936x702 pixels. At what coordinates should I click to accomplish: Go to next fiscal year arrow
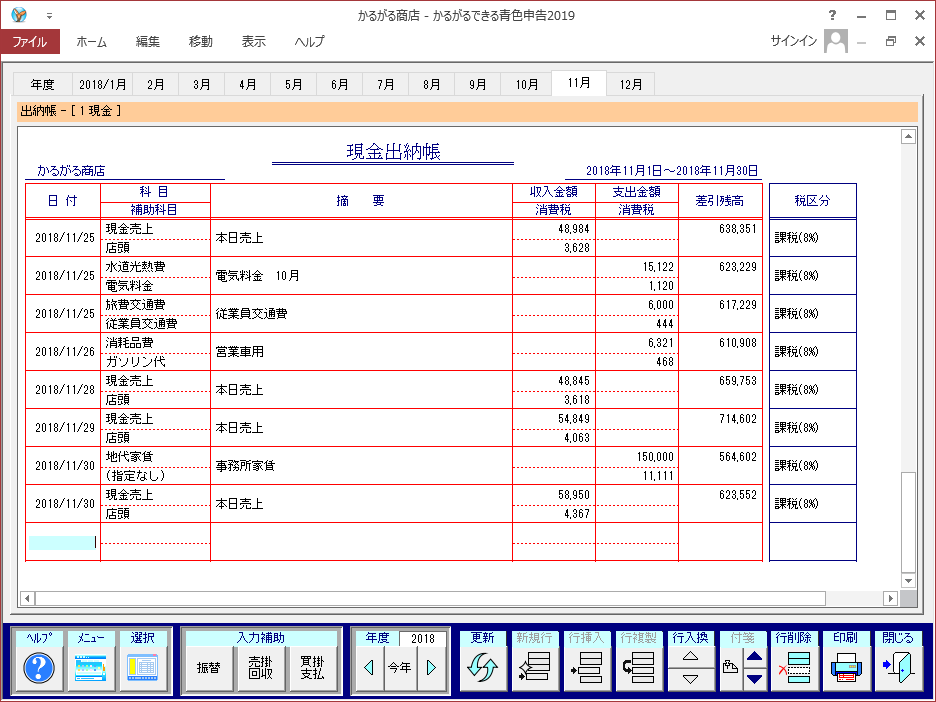click(432, 668)
